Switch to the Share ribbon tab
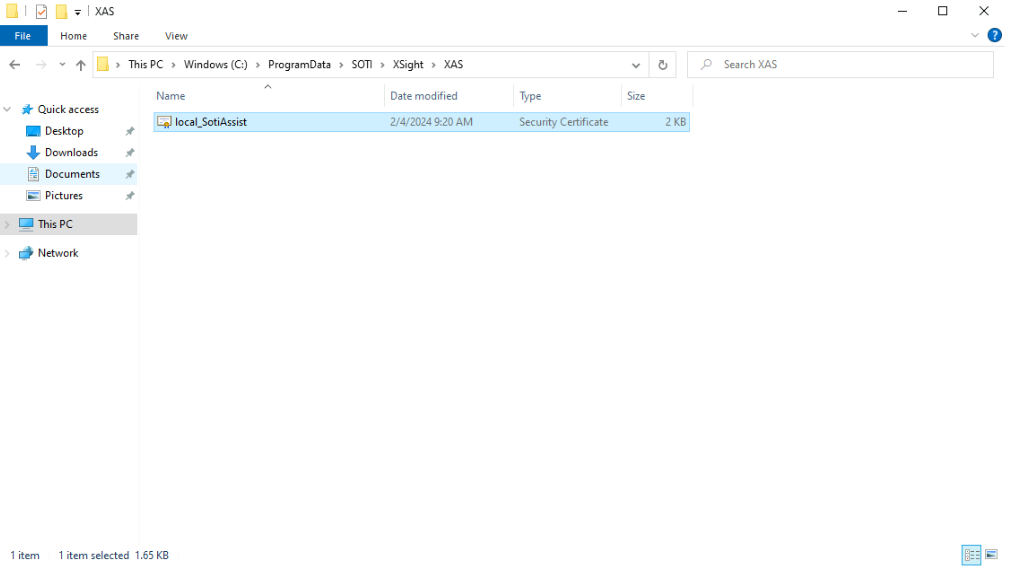The width and height of the screenshot is (1009, 573). tap(126, 36)
